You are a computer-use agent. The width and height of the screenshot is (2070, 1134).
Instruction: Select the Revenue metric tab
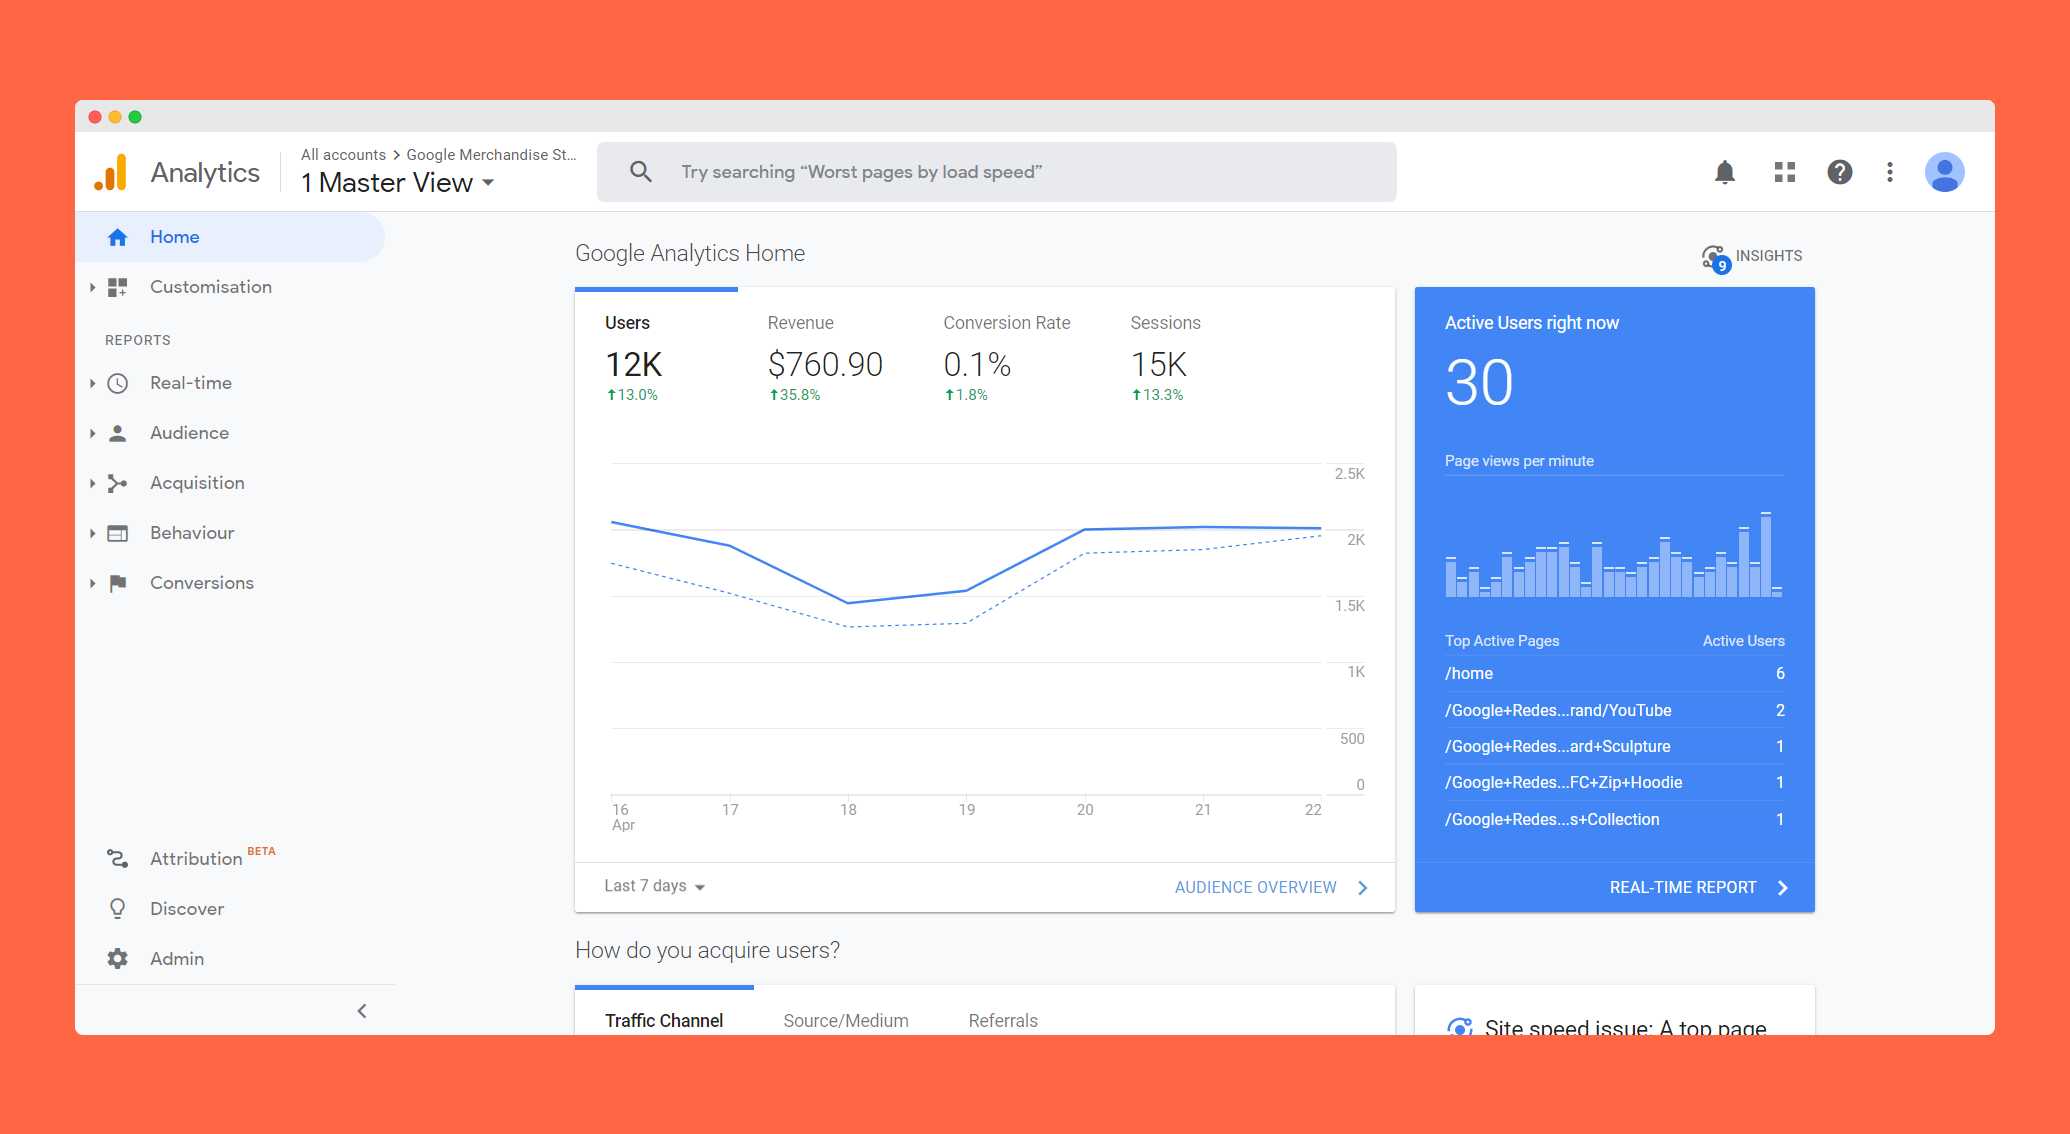825,357
